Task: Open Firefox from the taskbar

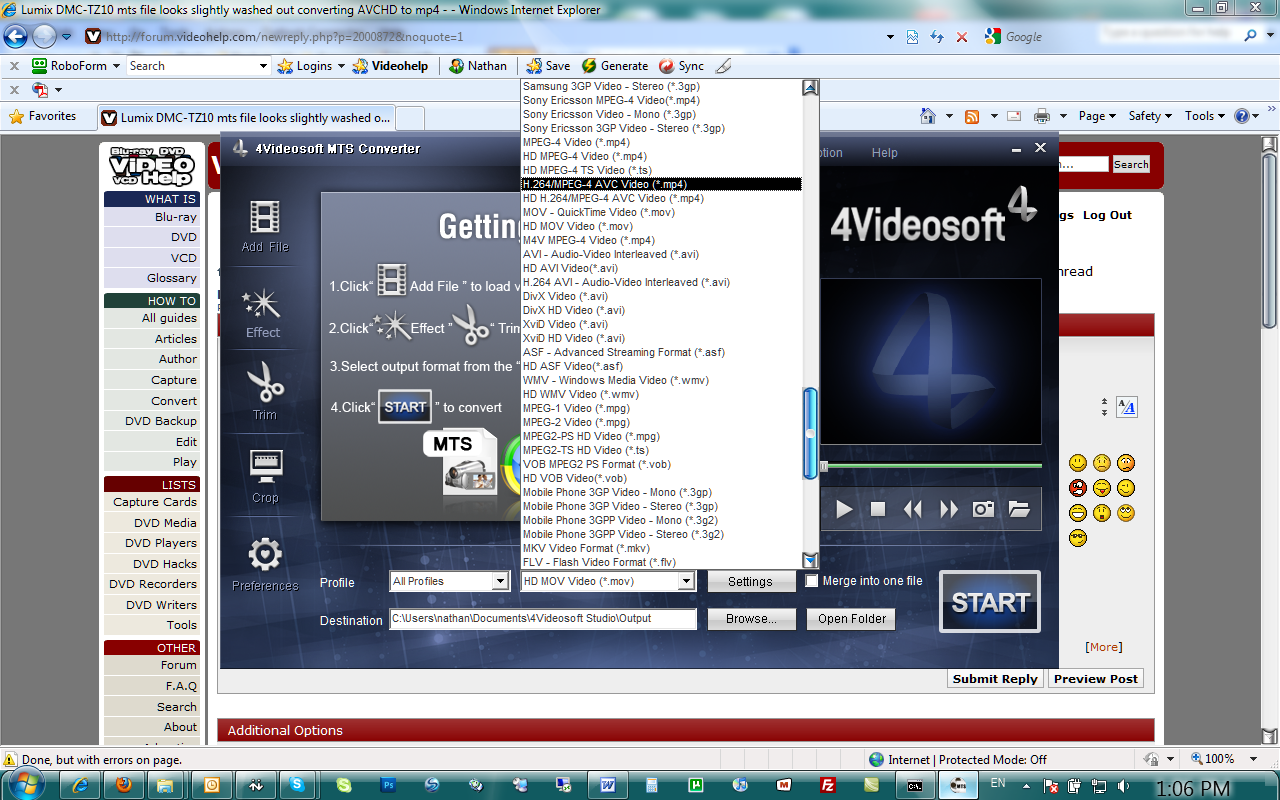Action: point(123,785)
